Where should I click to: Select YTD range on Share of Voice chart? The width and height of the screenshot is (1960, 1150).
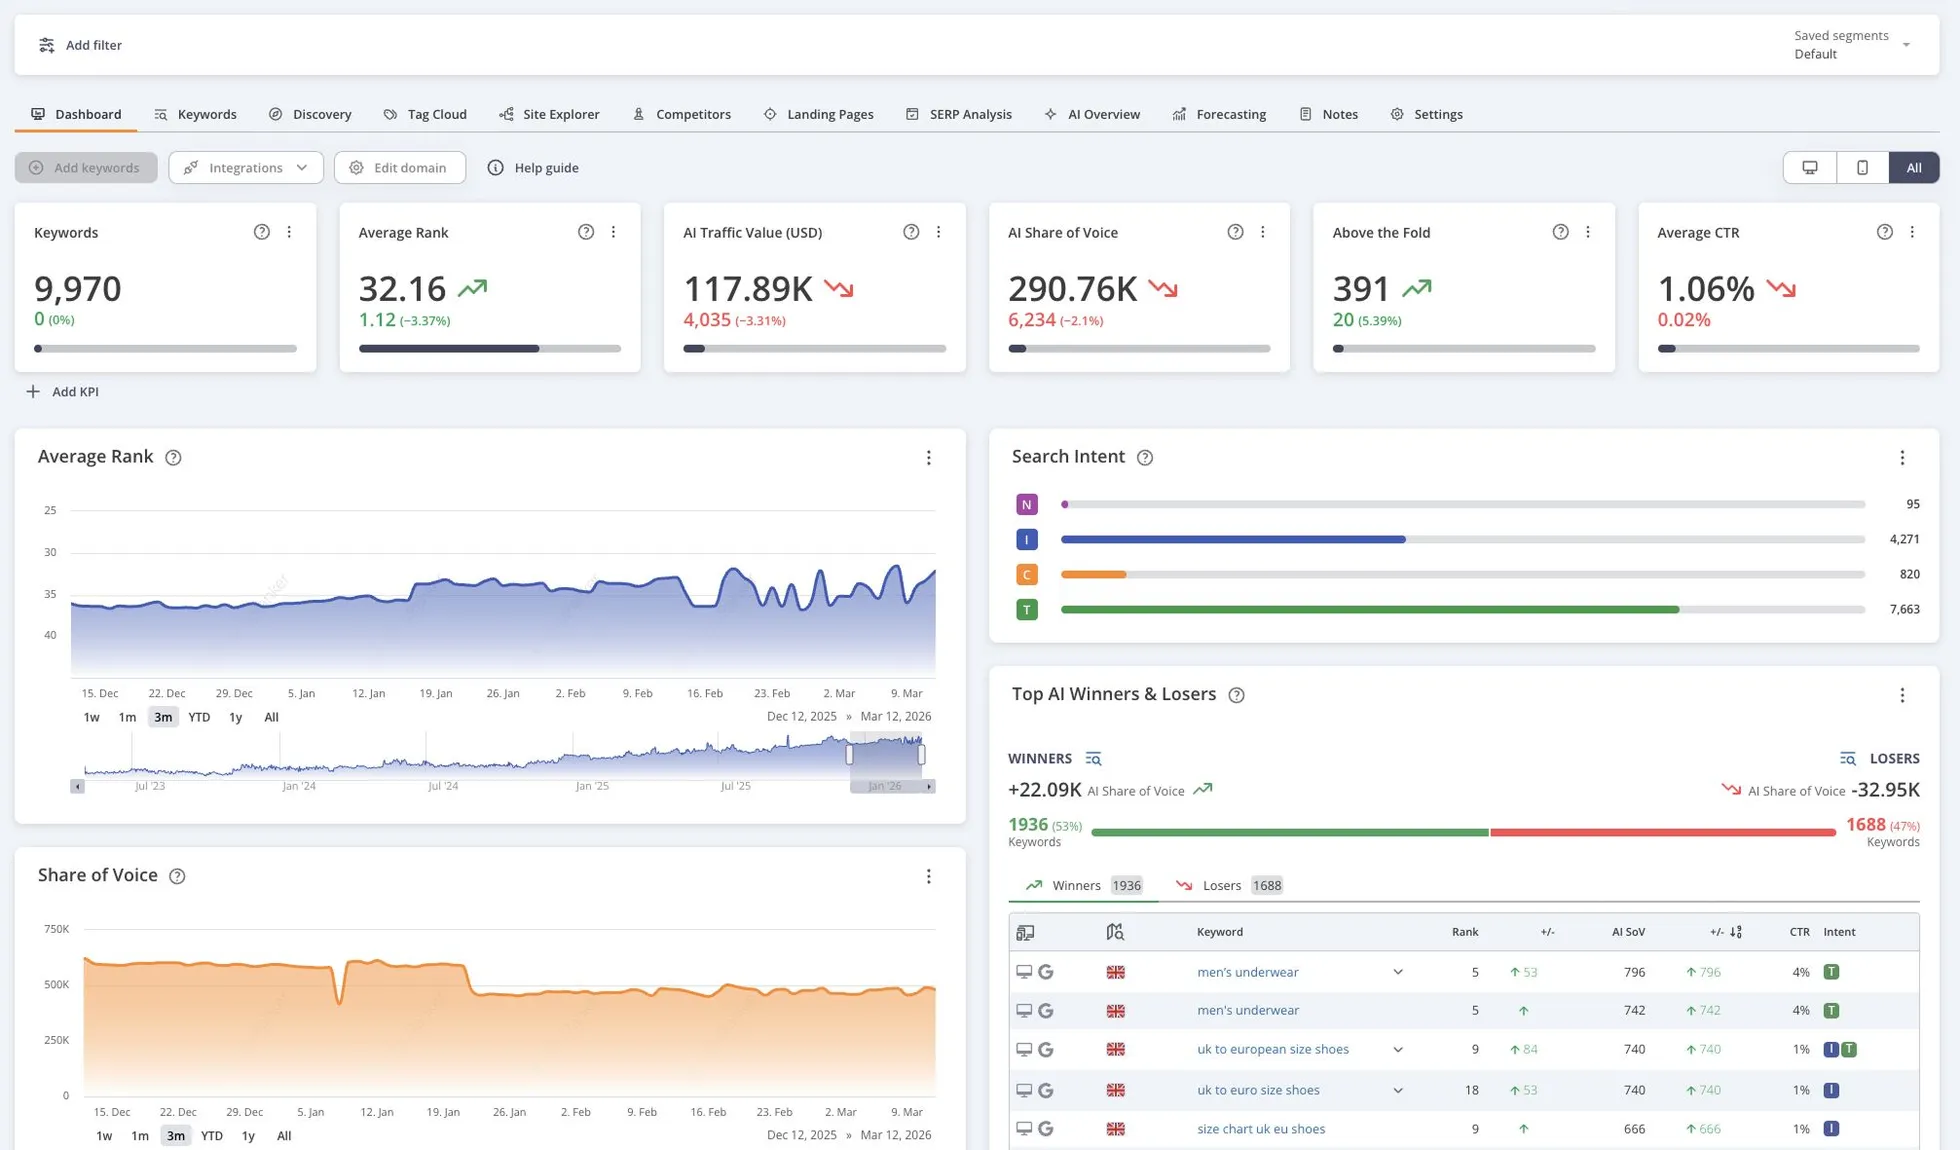[212, 1136]
